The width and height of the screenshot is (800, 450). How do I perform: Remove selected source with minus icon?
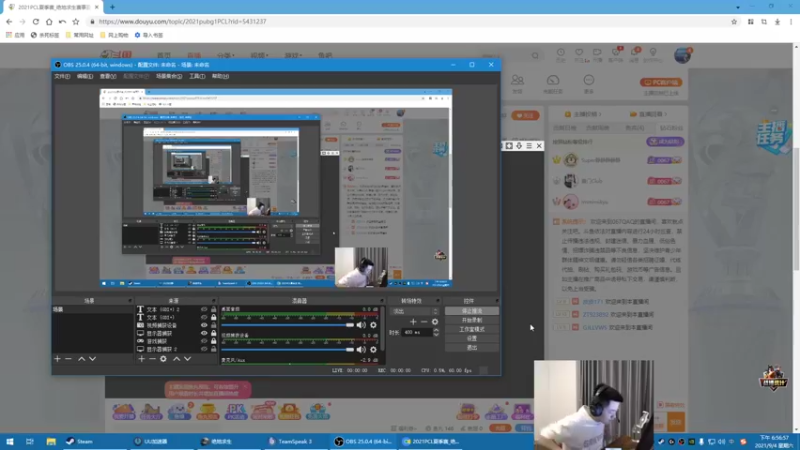(152, 359)
